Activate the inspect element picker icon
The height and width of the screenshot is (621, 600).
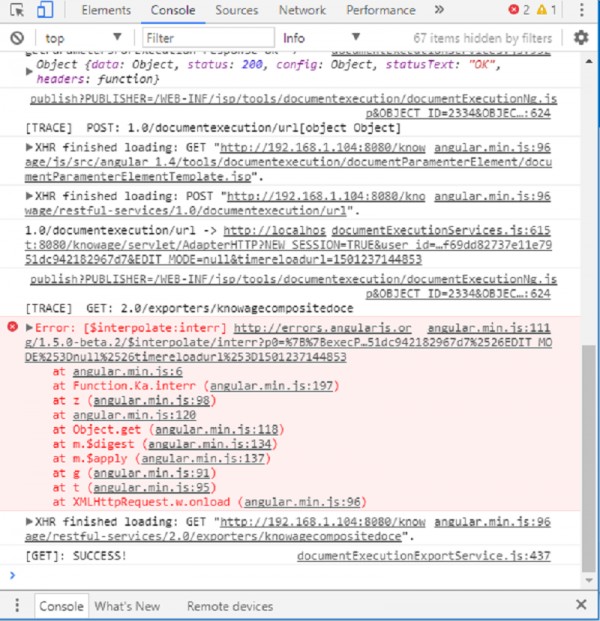coord(17,10)
